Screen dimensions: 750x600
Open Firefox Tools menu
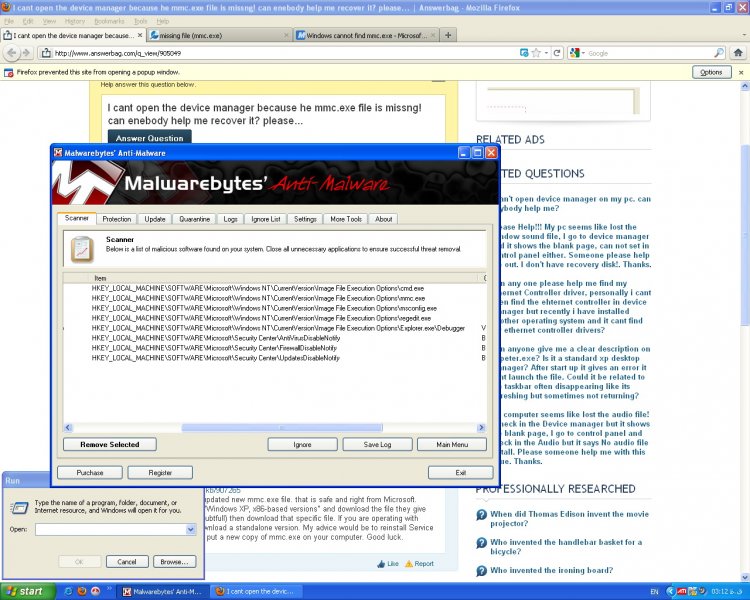point(141,21)
